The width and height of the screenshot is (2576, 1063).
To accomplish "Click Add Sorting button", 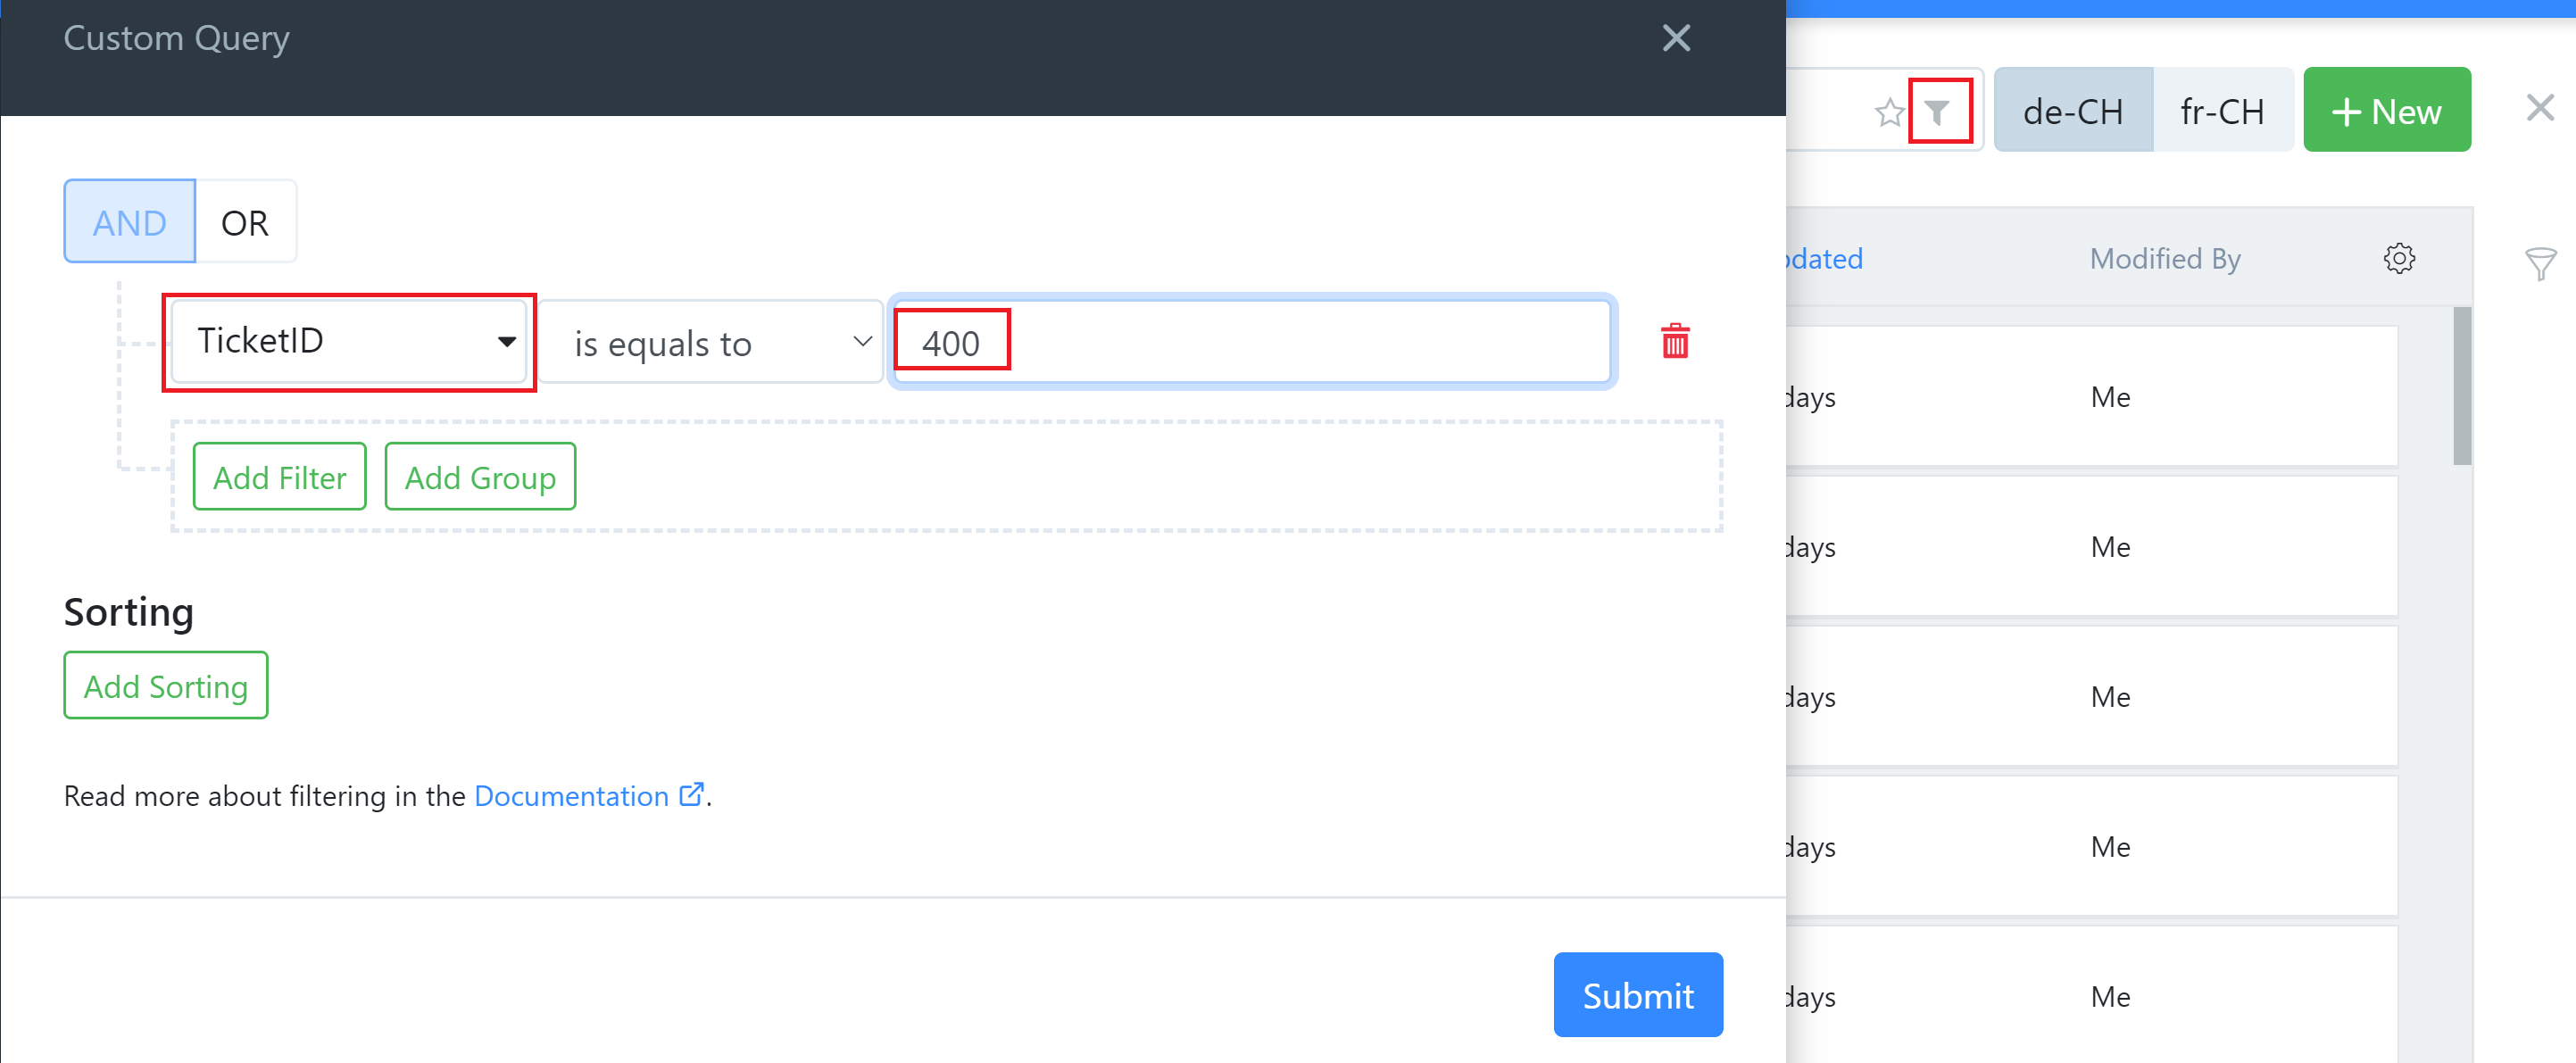I will [x=166, y=686].
